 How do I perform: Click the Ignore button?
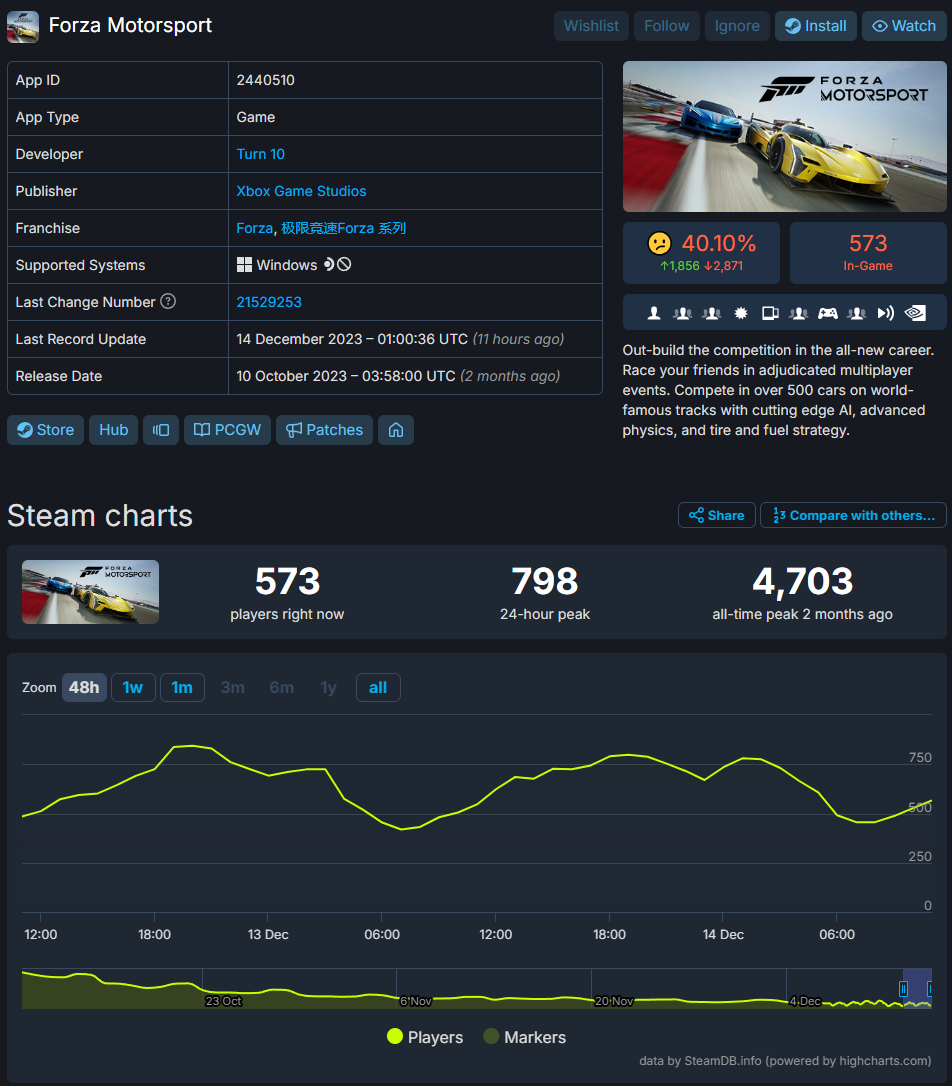coord(737,26)
